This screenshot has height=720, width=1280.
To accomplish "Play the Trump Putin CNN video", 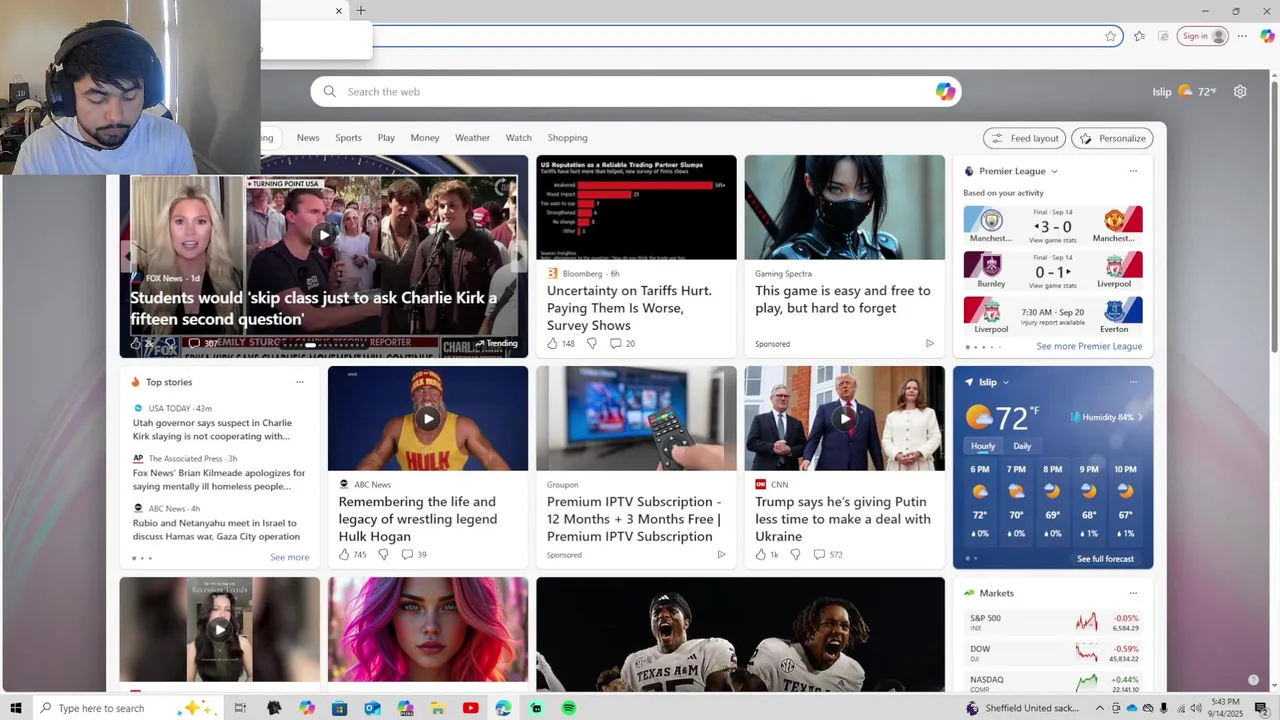I will coord(844,418).
